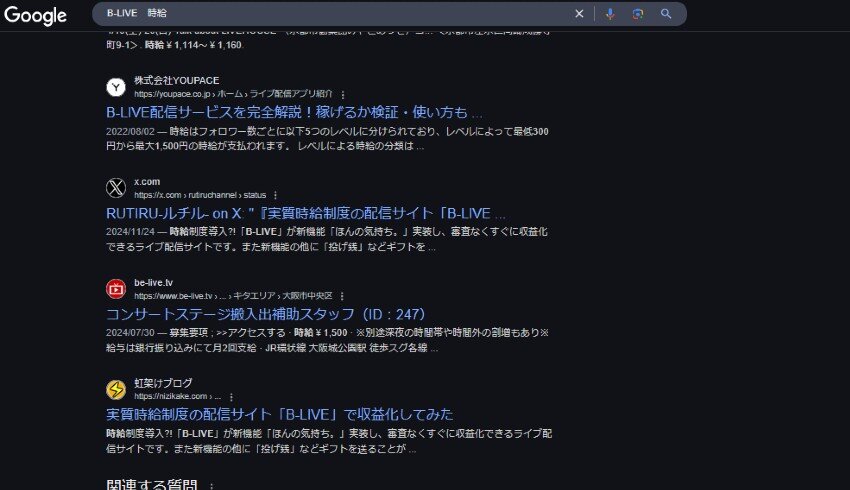This screenshot has height=490, width=850.
Task: Click the nizikake.com URL
Action: [177, 396]
